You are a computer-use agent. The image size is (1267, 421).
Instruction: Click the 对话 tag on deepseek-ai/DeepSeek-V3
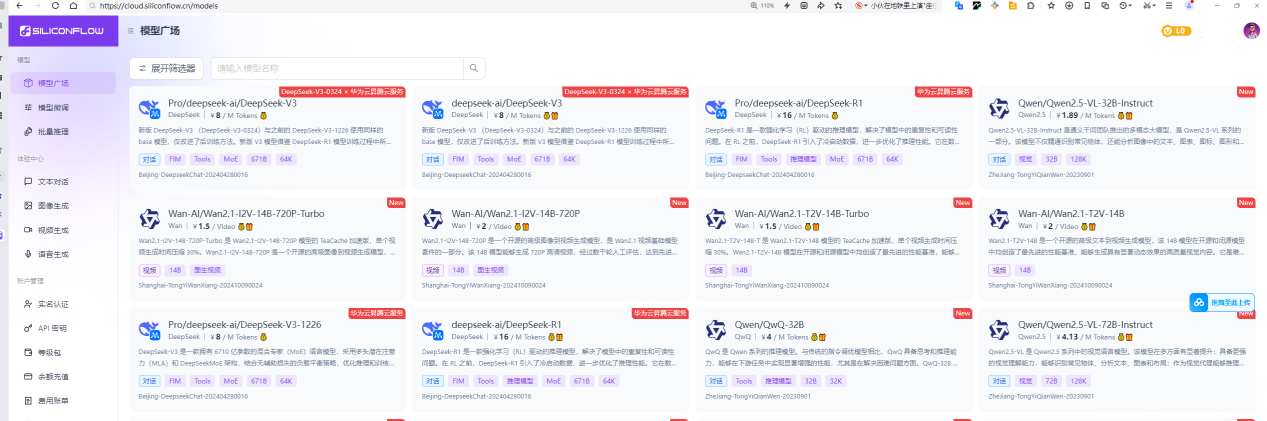[x=433, y=159]
